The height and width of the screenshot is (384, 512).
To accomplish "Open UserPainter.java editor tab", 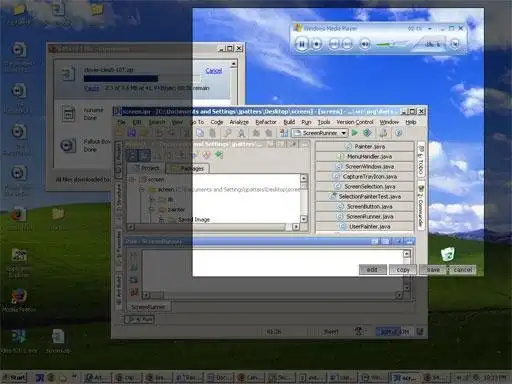I will (x=365, y=226).
